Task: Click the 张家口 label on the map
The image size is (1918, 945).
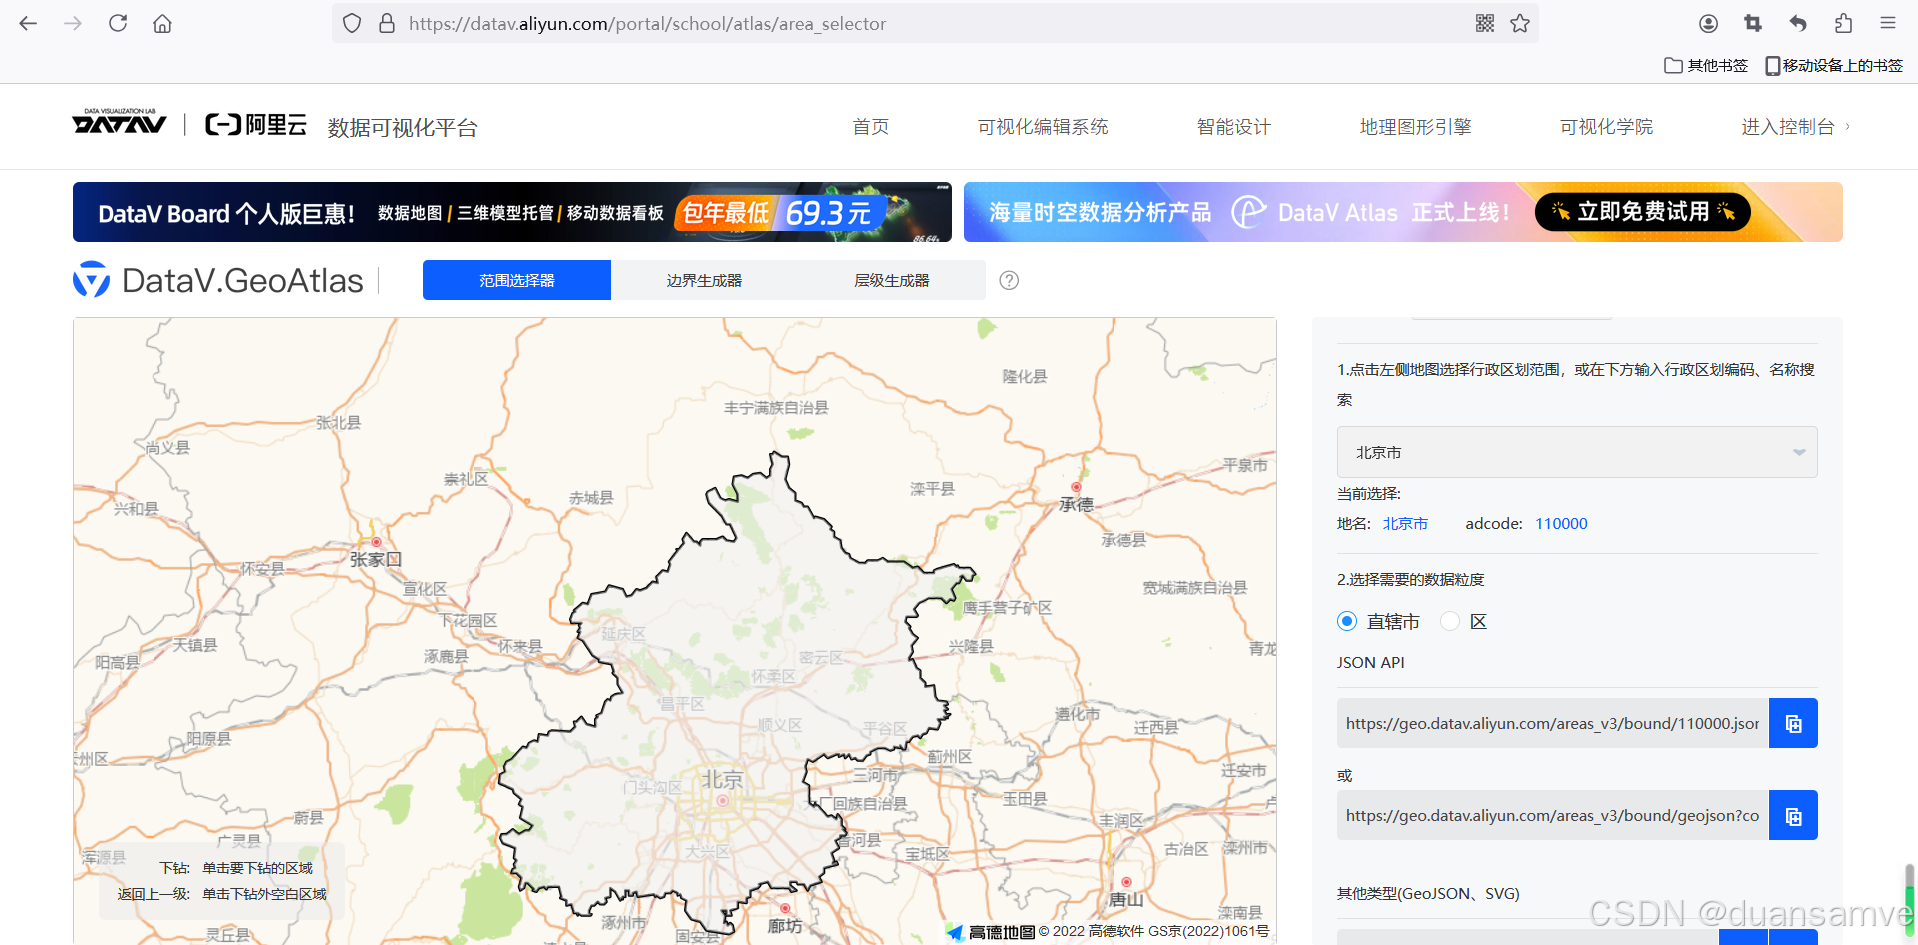Action: tap(375, 560)
